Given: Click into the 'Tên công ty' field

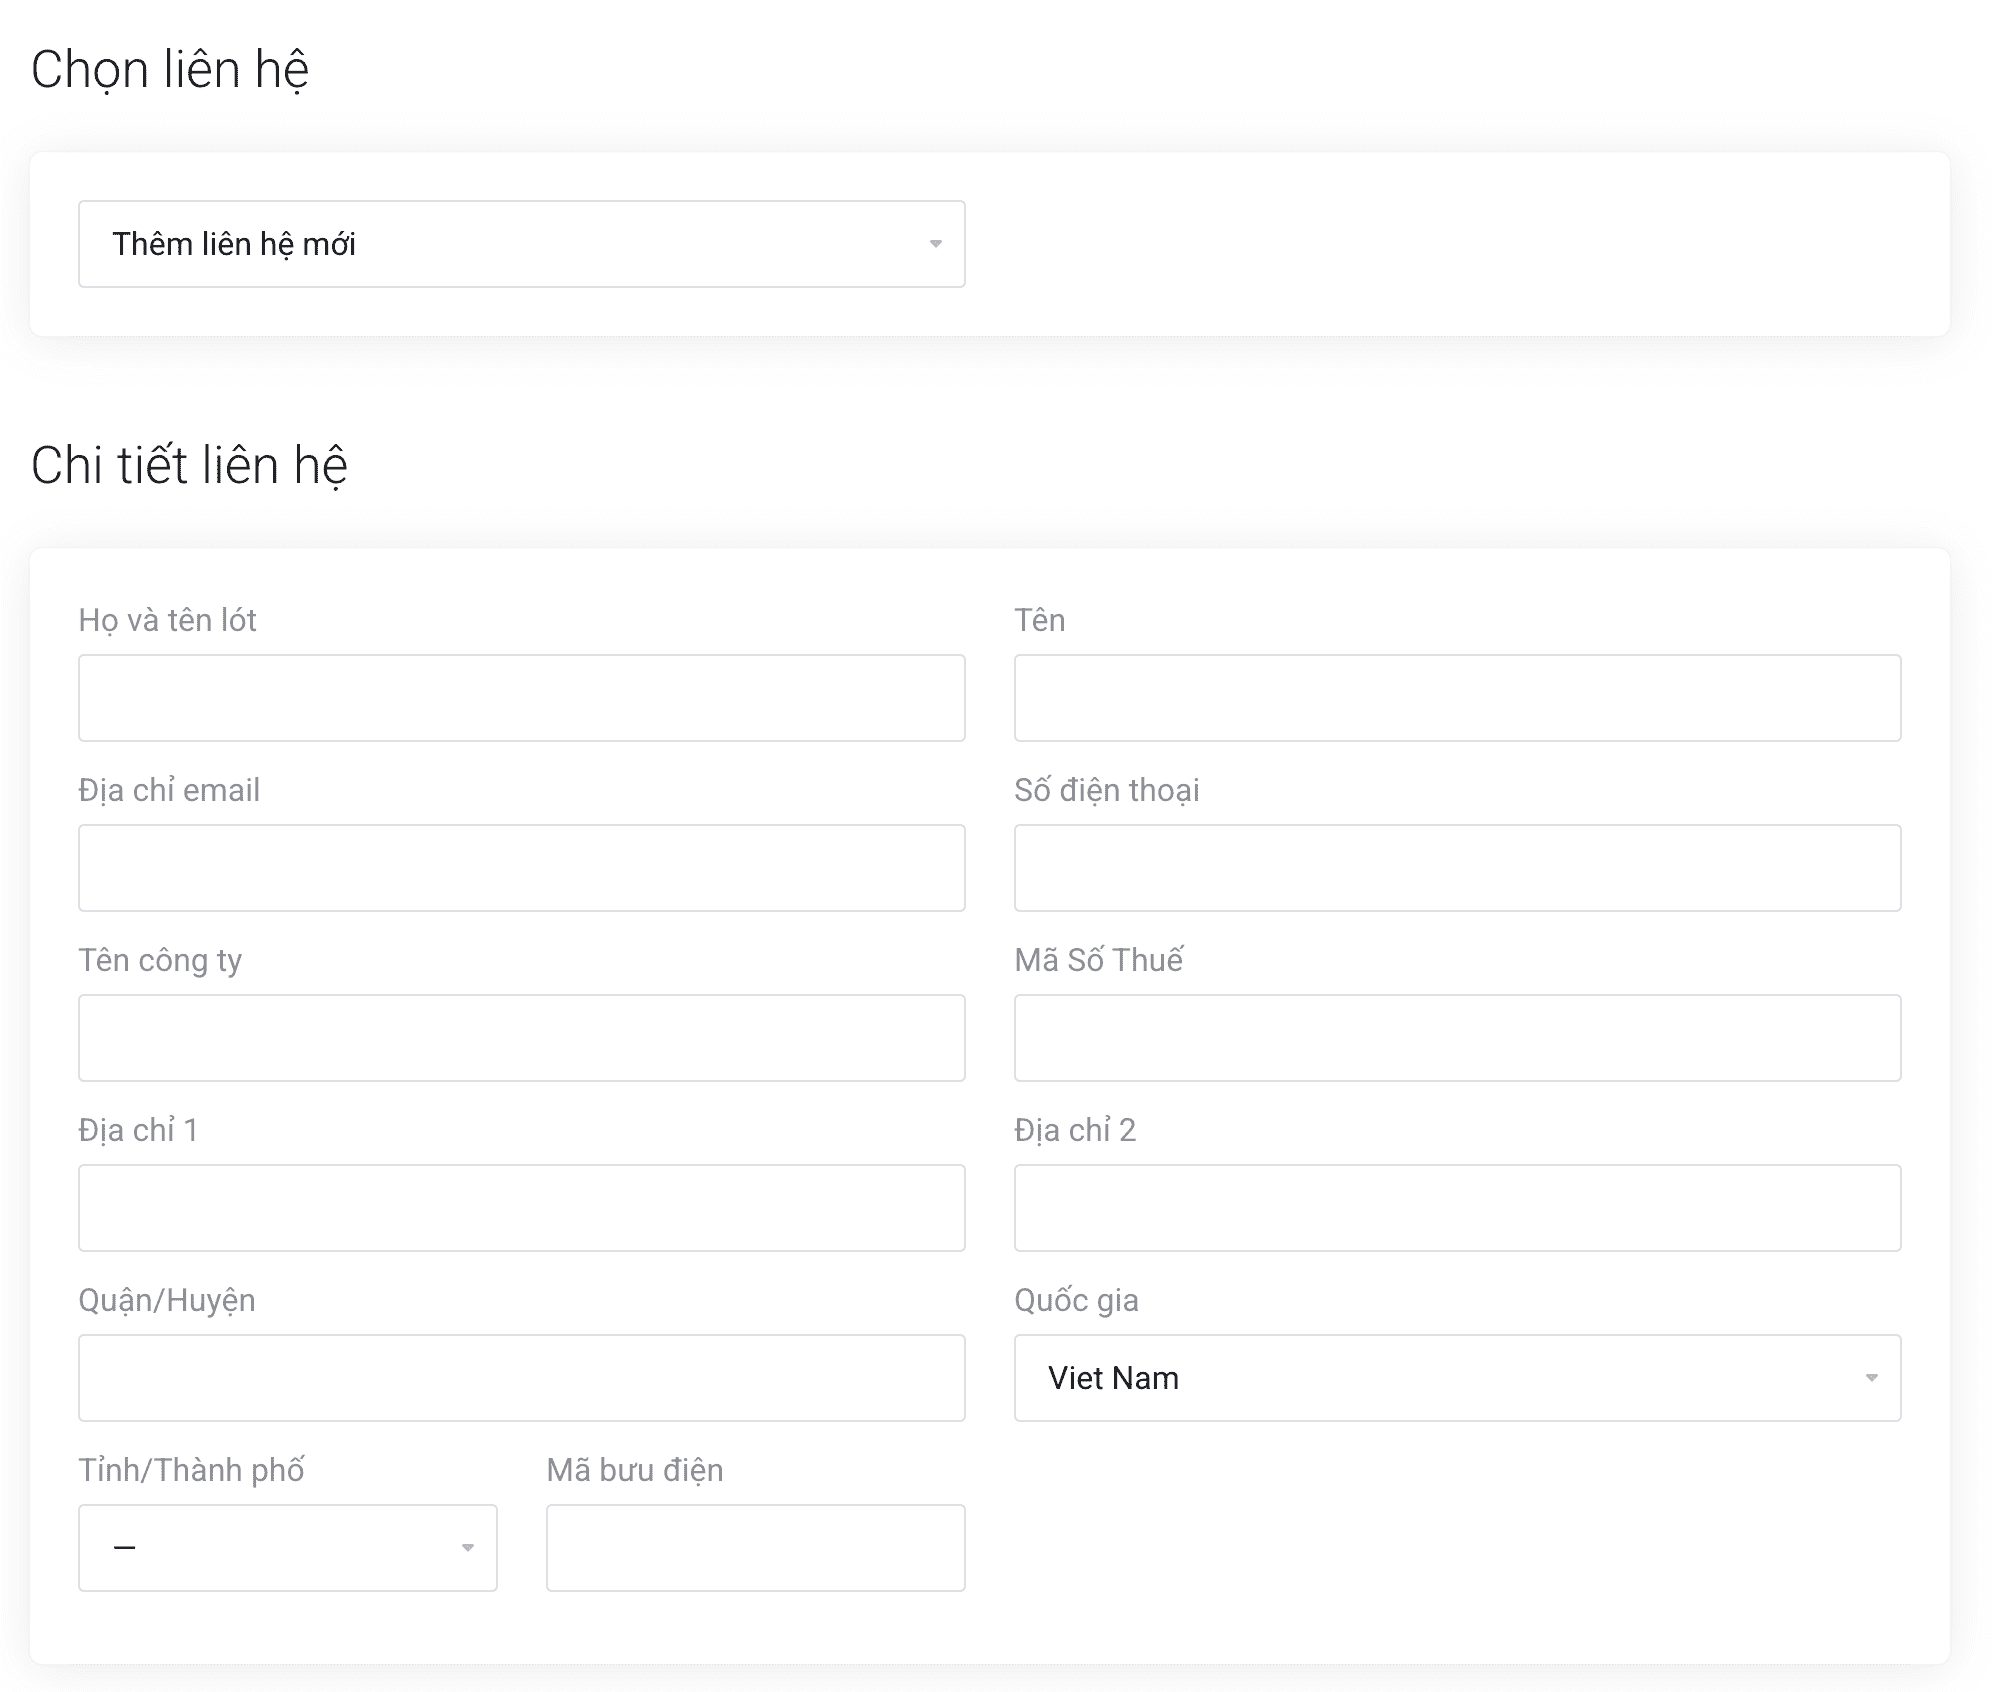Looking at the screenshot, I should 521,1038.
